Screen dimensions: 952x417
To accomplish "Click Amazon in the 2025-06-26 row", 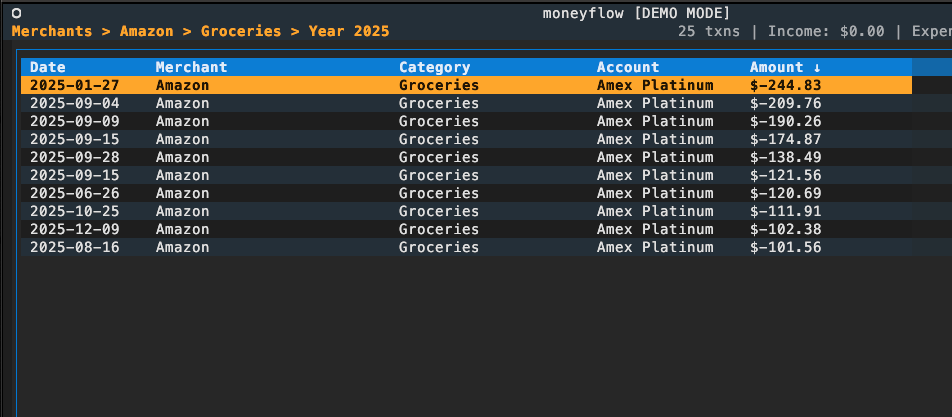I will [182, 193].
